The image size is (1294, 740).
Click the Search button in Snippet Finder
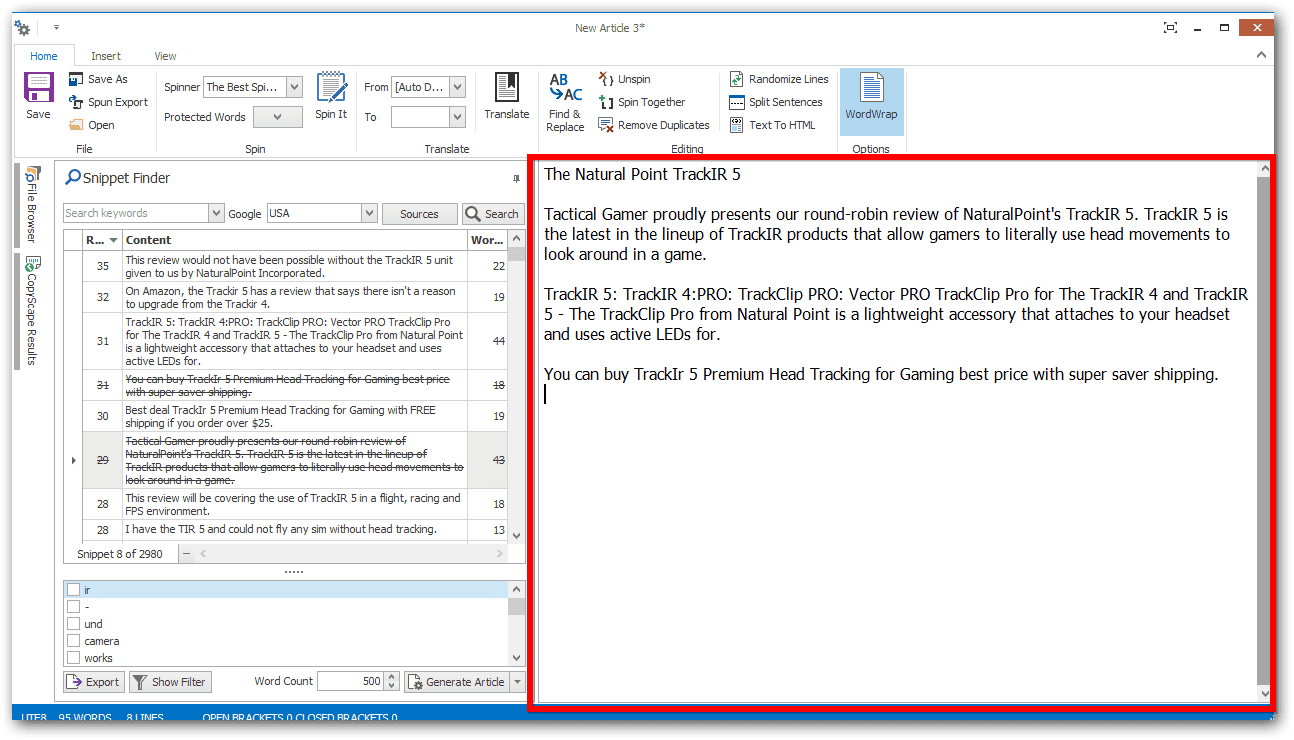click(x=492, y=213)
